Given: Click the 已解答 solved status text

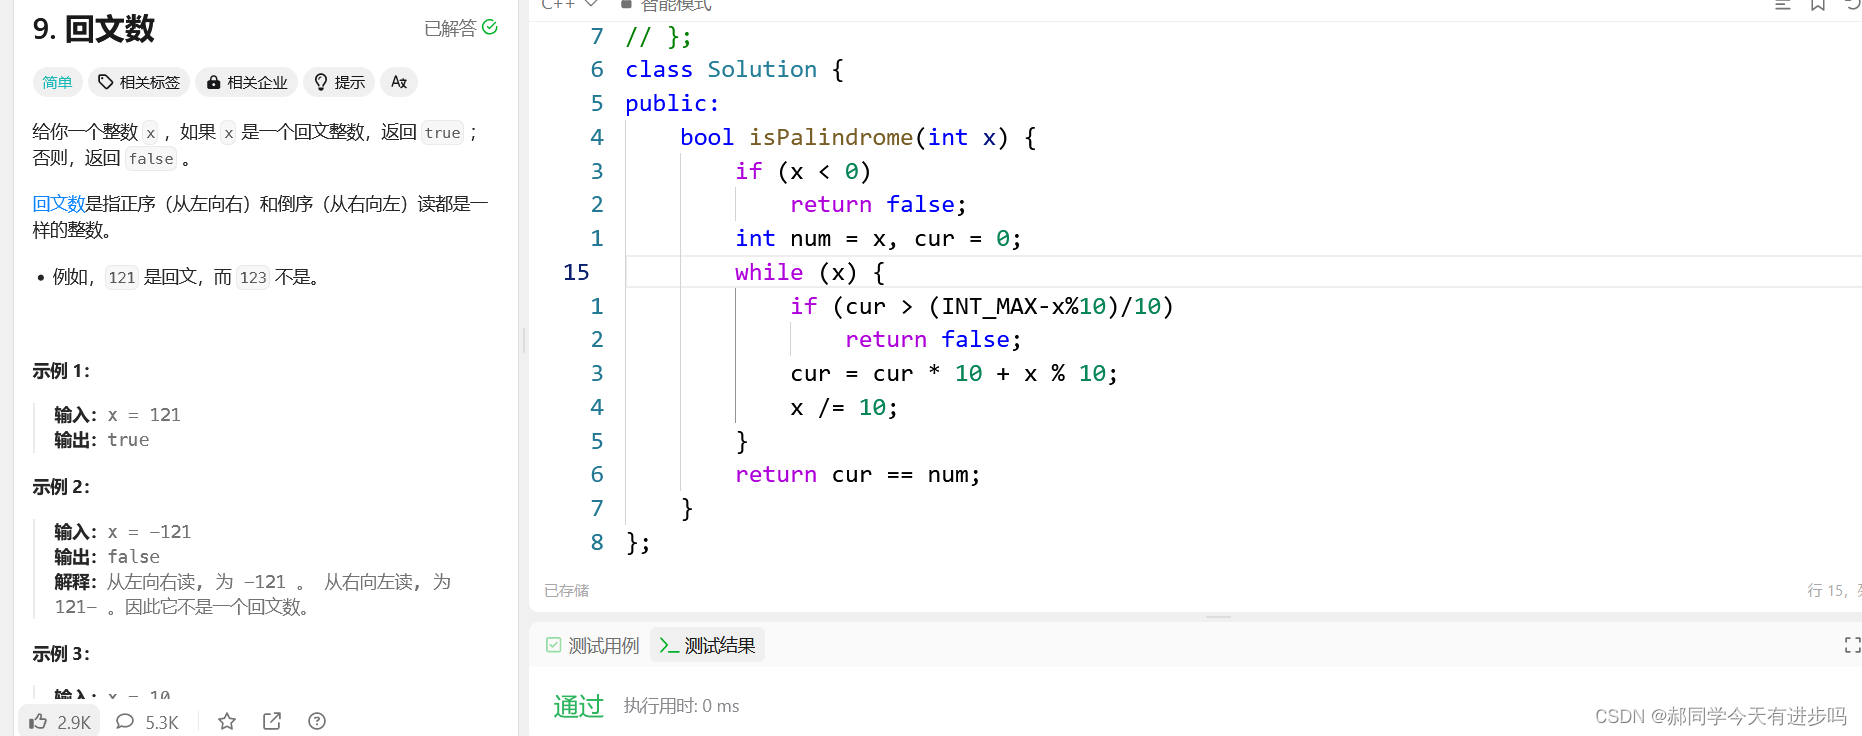Looking at the screenshot, I should coord(450,28).
